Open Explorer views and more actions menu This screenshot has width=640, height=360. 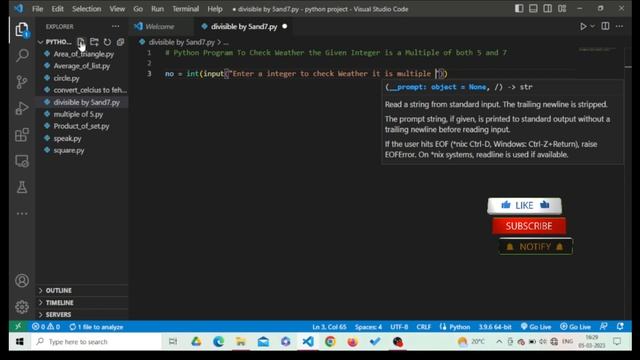[x=116, y=27]
